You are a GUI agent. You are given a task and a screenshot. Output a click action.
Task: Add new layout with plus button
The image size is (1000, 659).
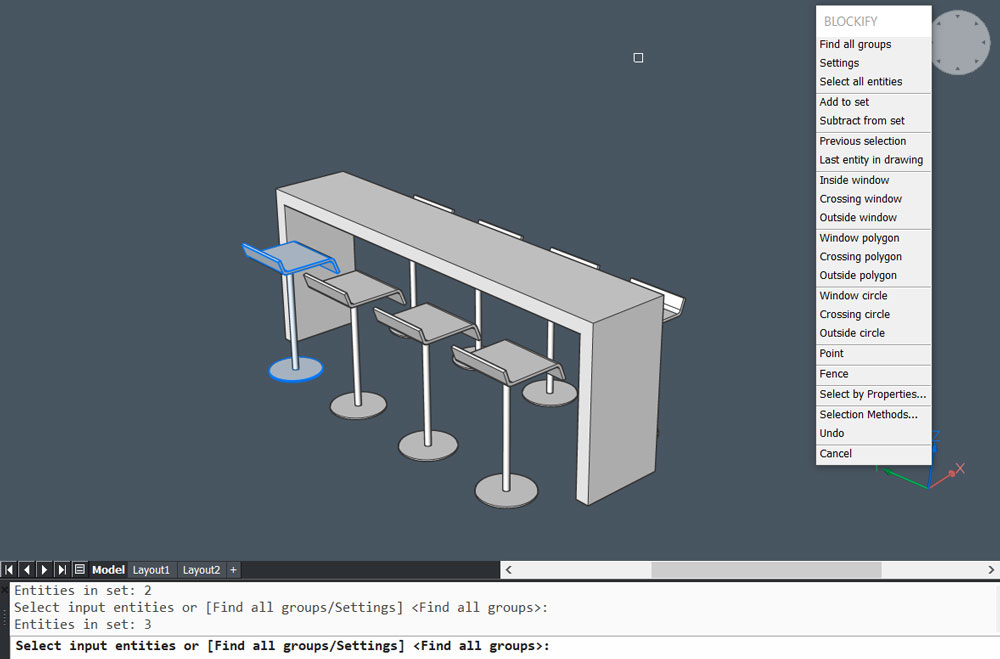pos(233,570)
